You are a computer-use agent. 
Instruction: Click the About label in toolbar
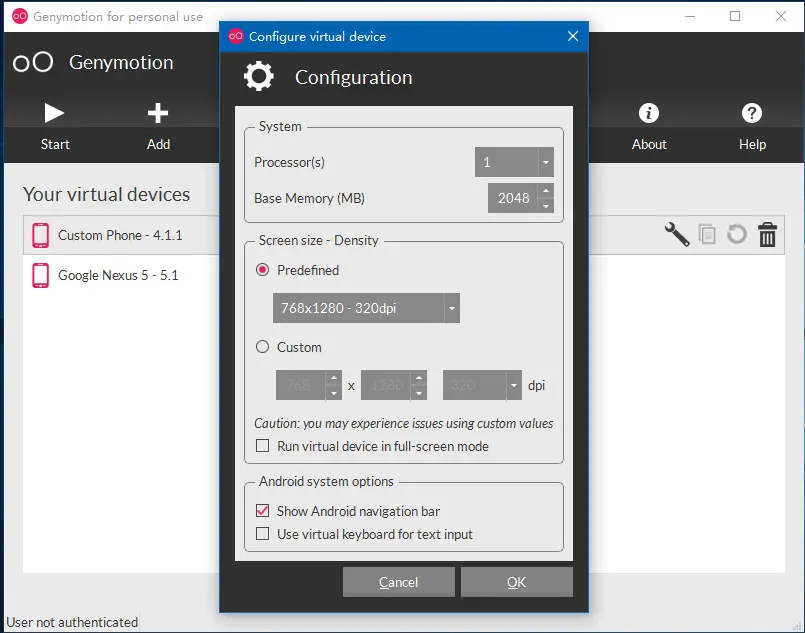tap(649, 144)
